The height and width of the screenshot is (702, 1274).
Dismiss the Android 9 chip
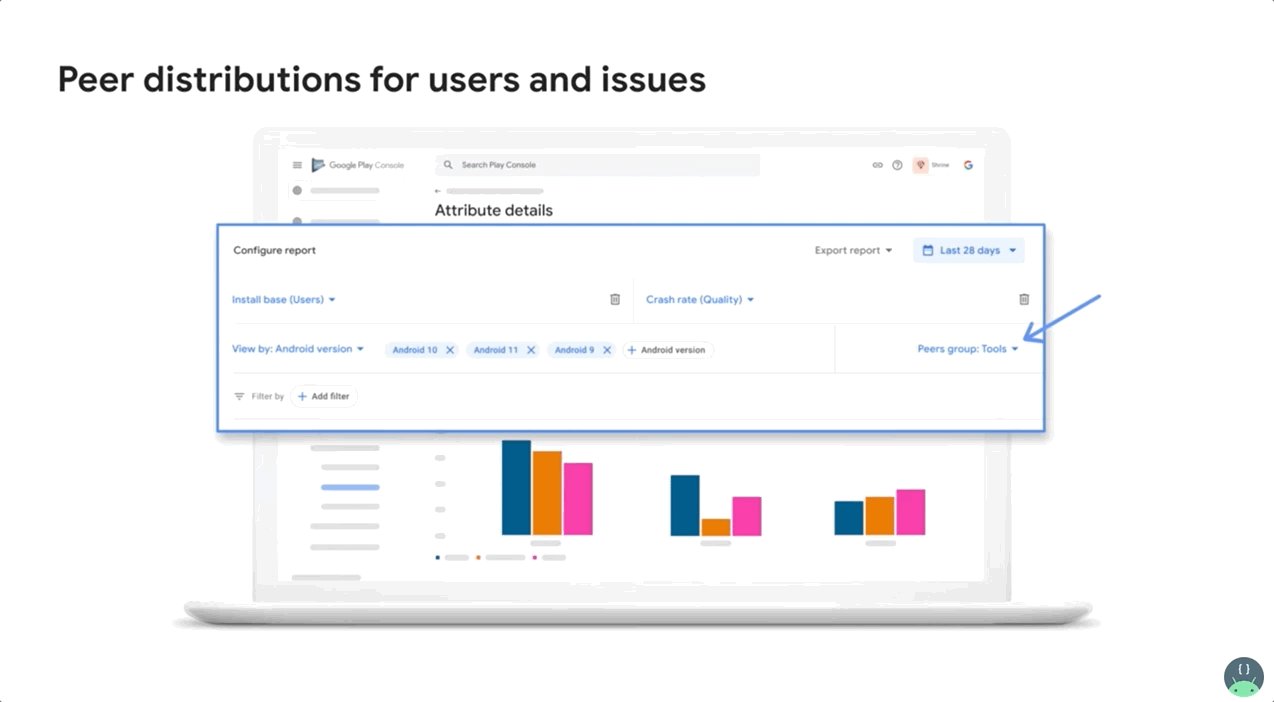pos(606,350)
